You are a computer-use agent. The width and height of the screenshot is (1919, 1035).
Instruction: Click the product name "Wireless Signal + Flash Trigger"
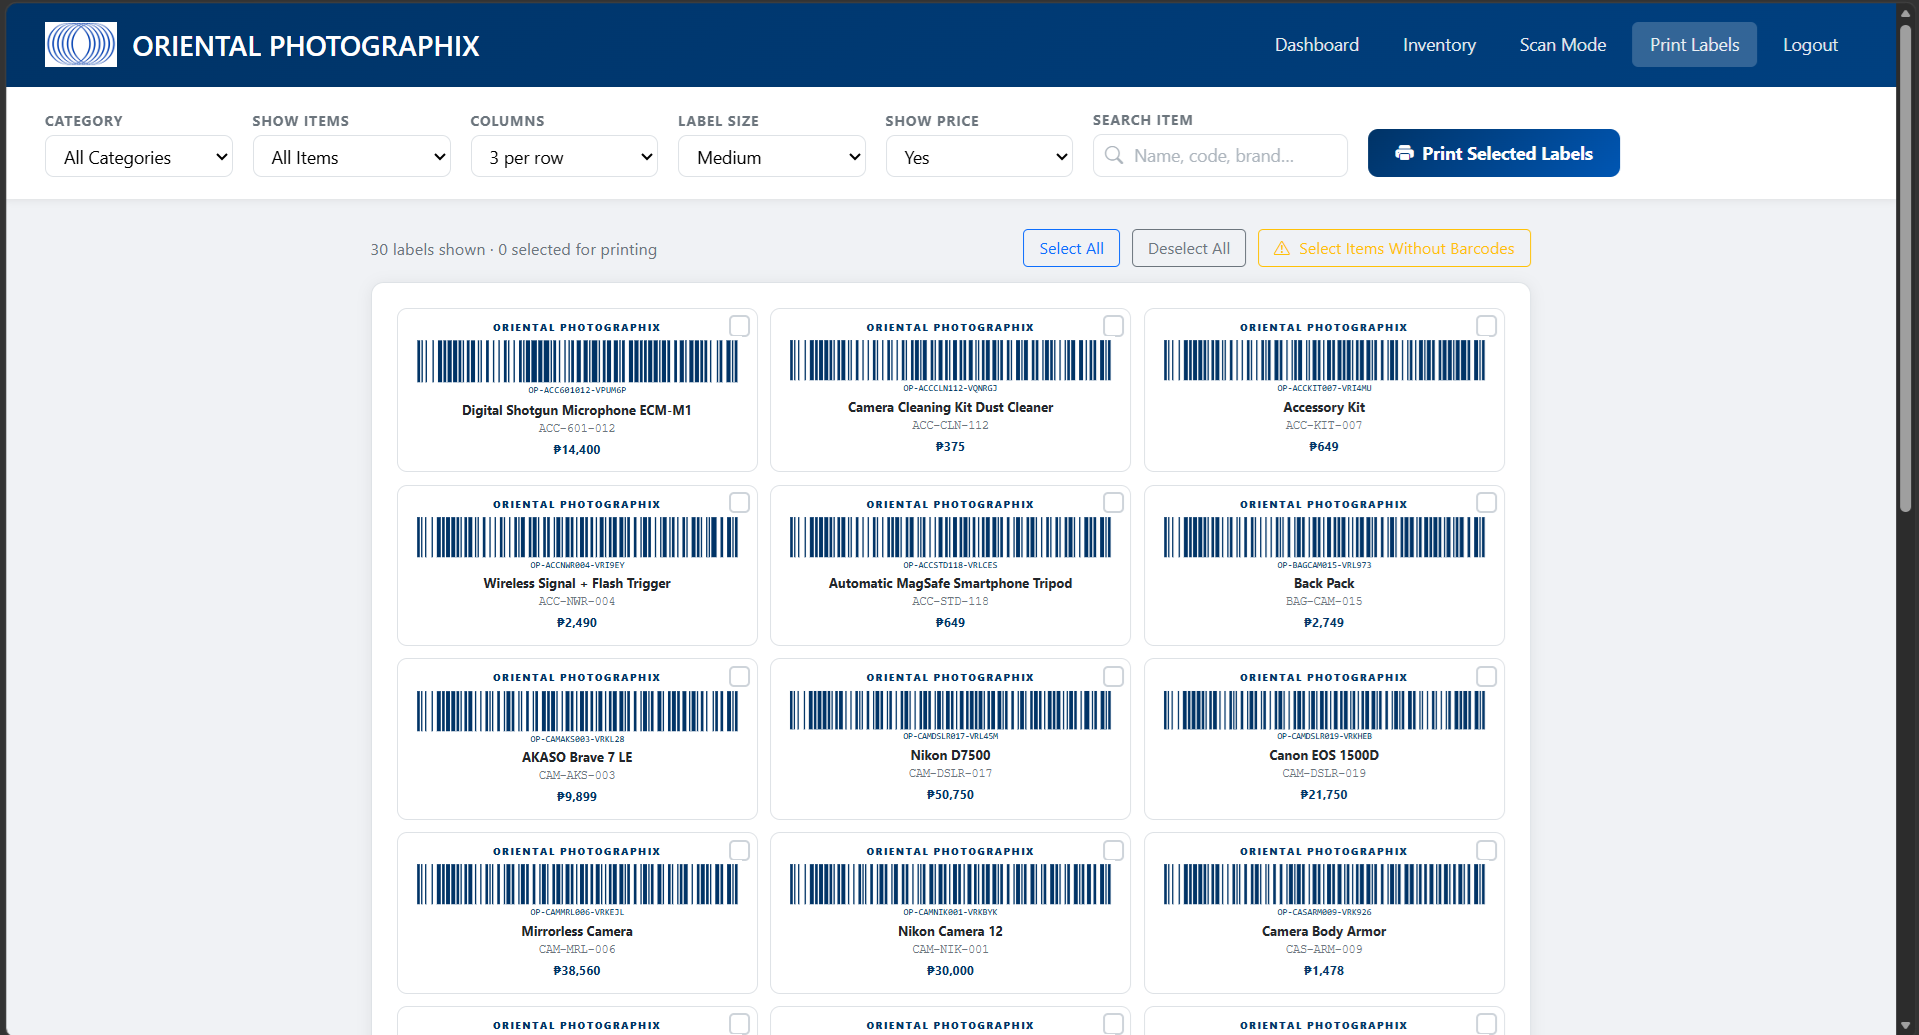point(577,583)
